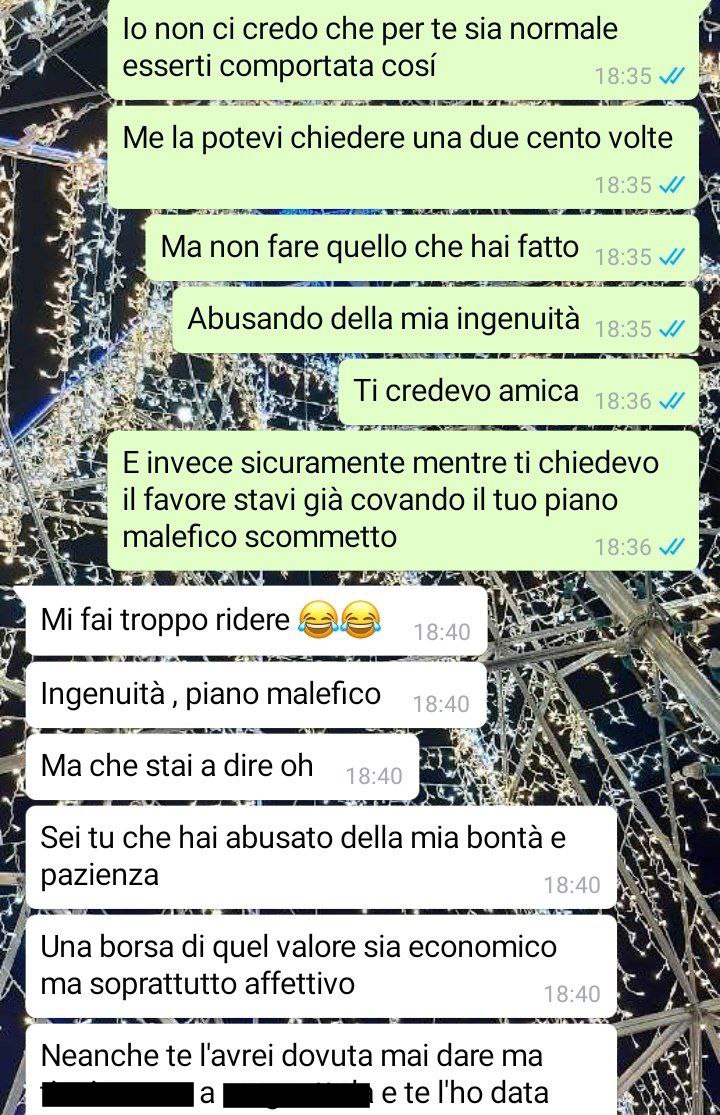Click the read ticks on 'piano malefico scommetto' message
720x1115 pixels.
[672, 546]
